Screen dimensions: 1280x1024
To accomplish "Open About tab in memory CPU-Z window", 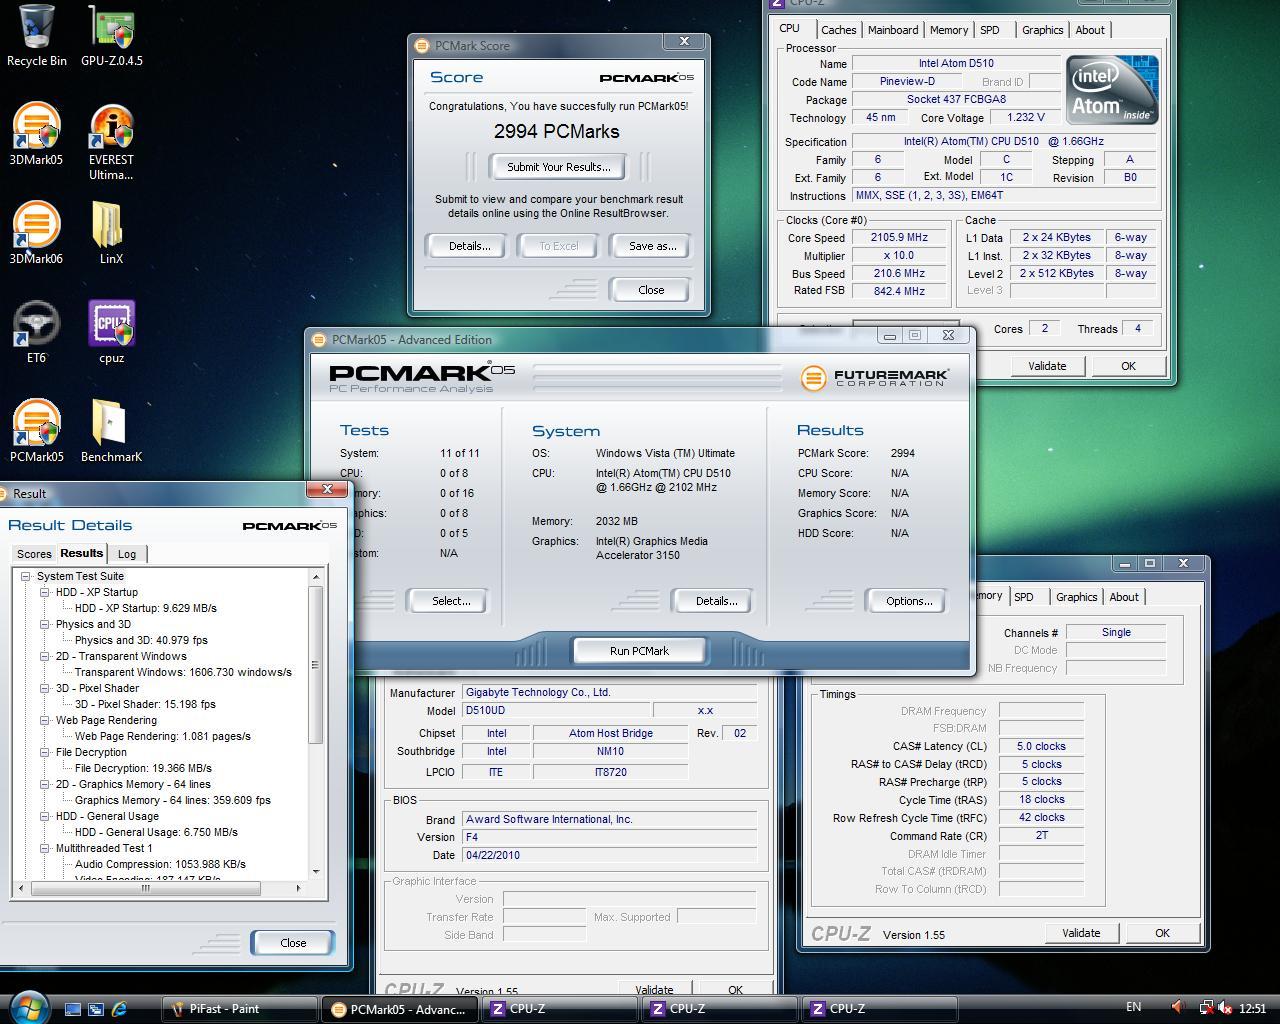I will pos(1124,597).
